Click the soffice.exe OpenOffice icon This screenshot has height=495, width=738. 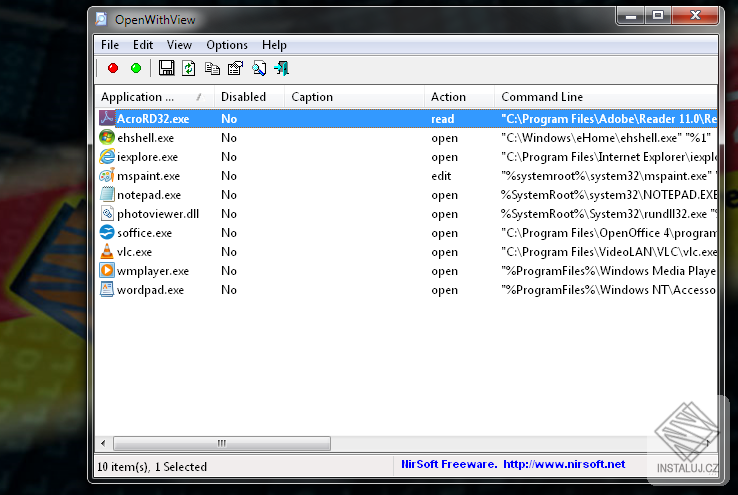(107, 232)
